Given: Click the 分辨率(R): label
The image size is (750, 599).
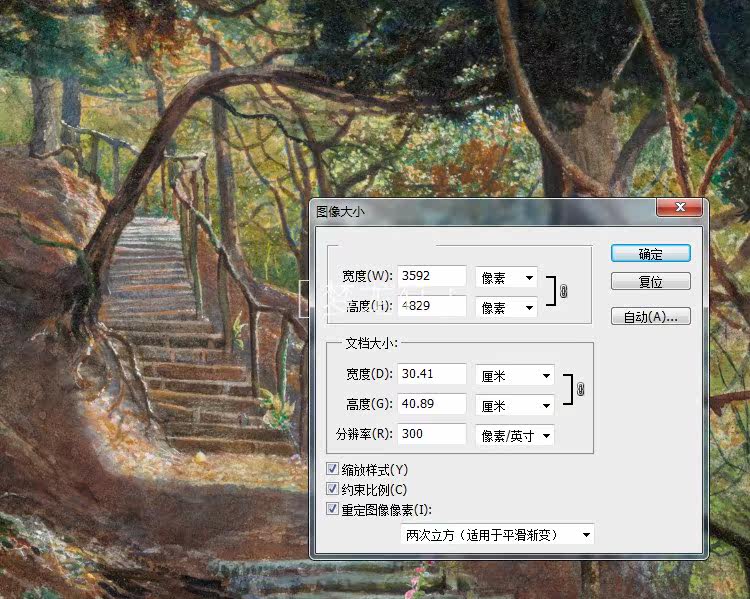Looking at the screenshot, I should [x=364, y=434].
